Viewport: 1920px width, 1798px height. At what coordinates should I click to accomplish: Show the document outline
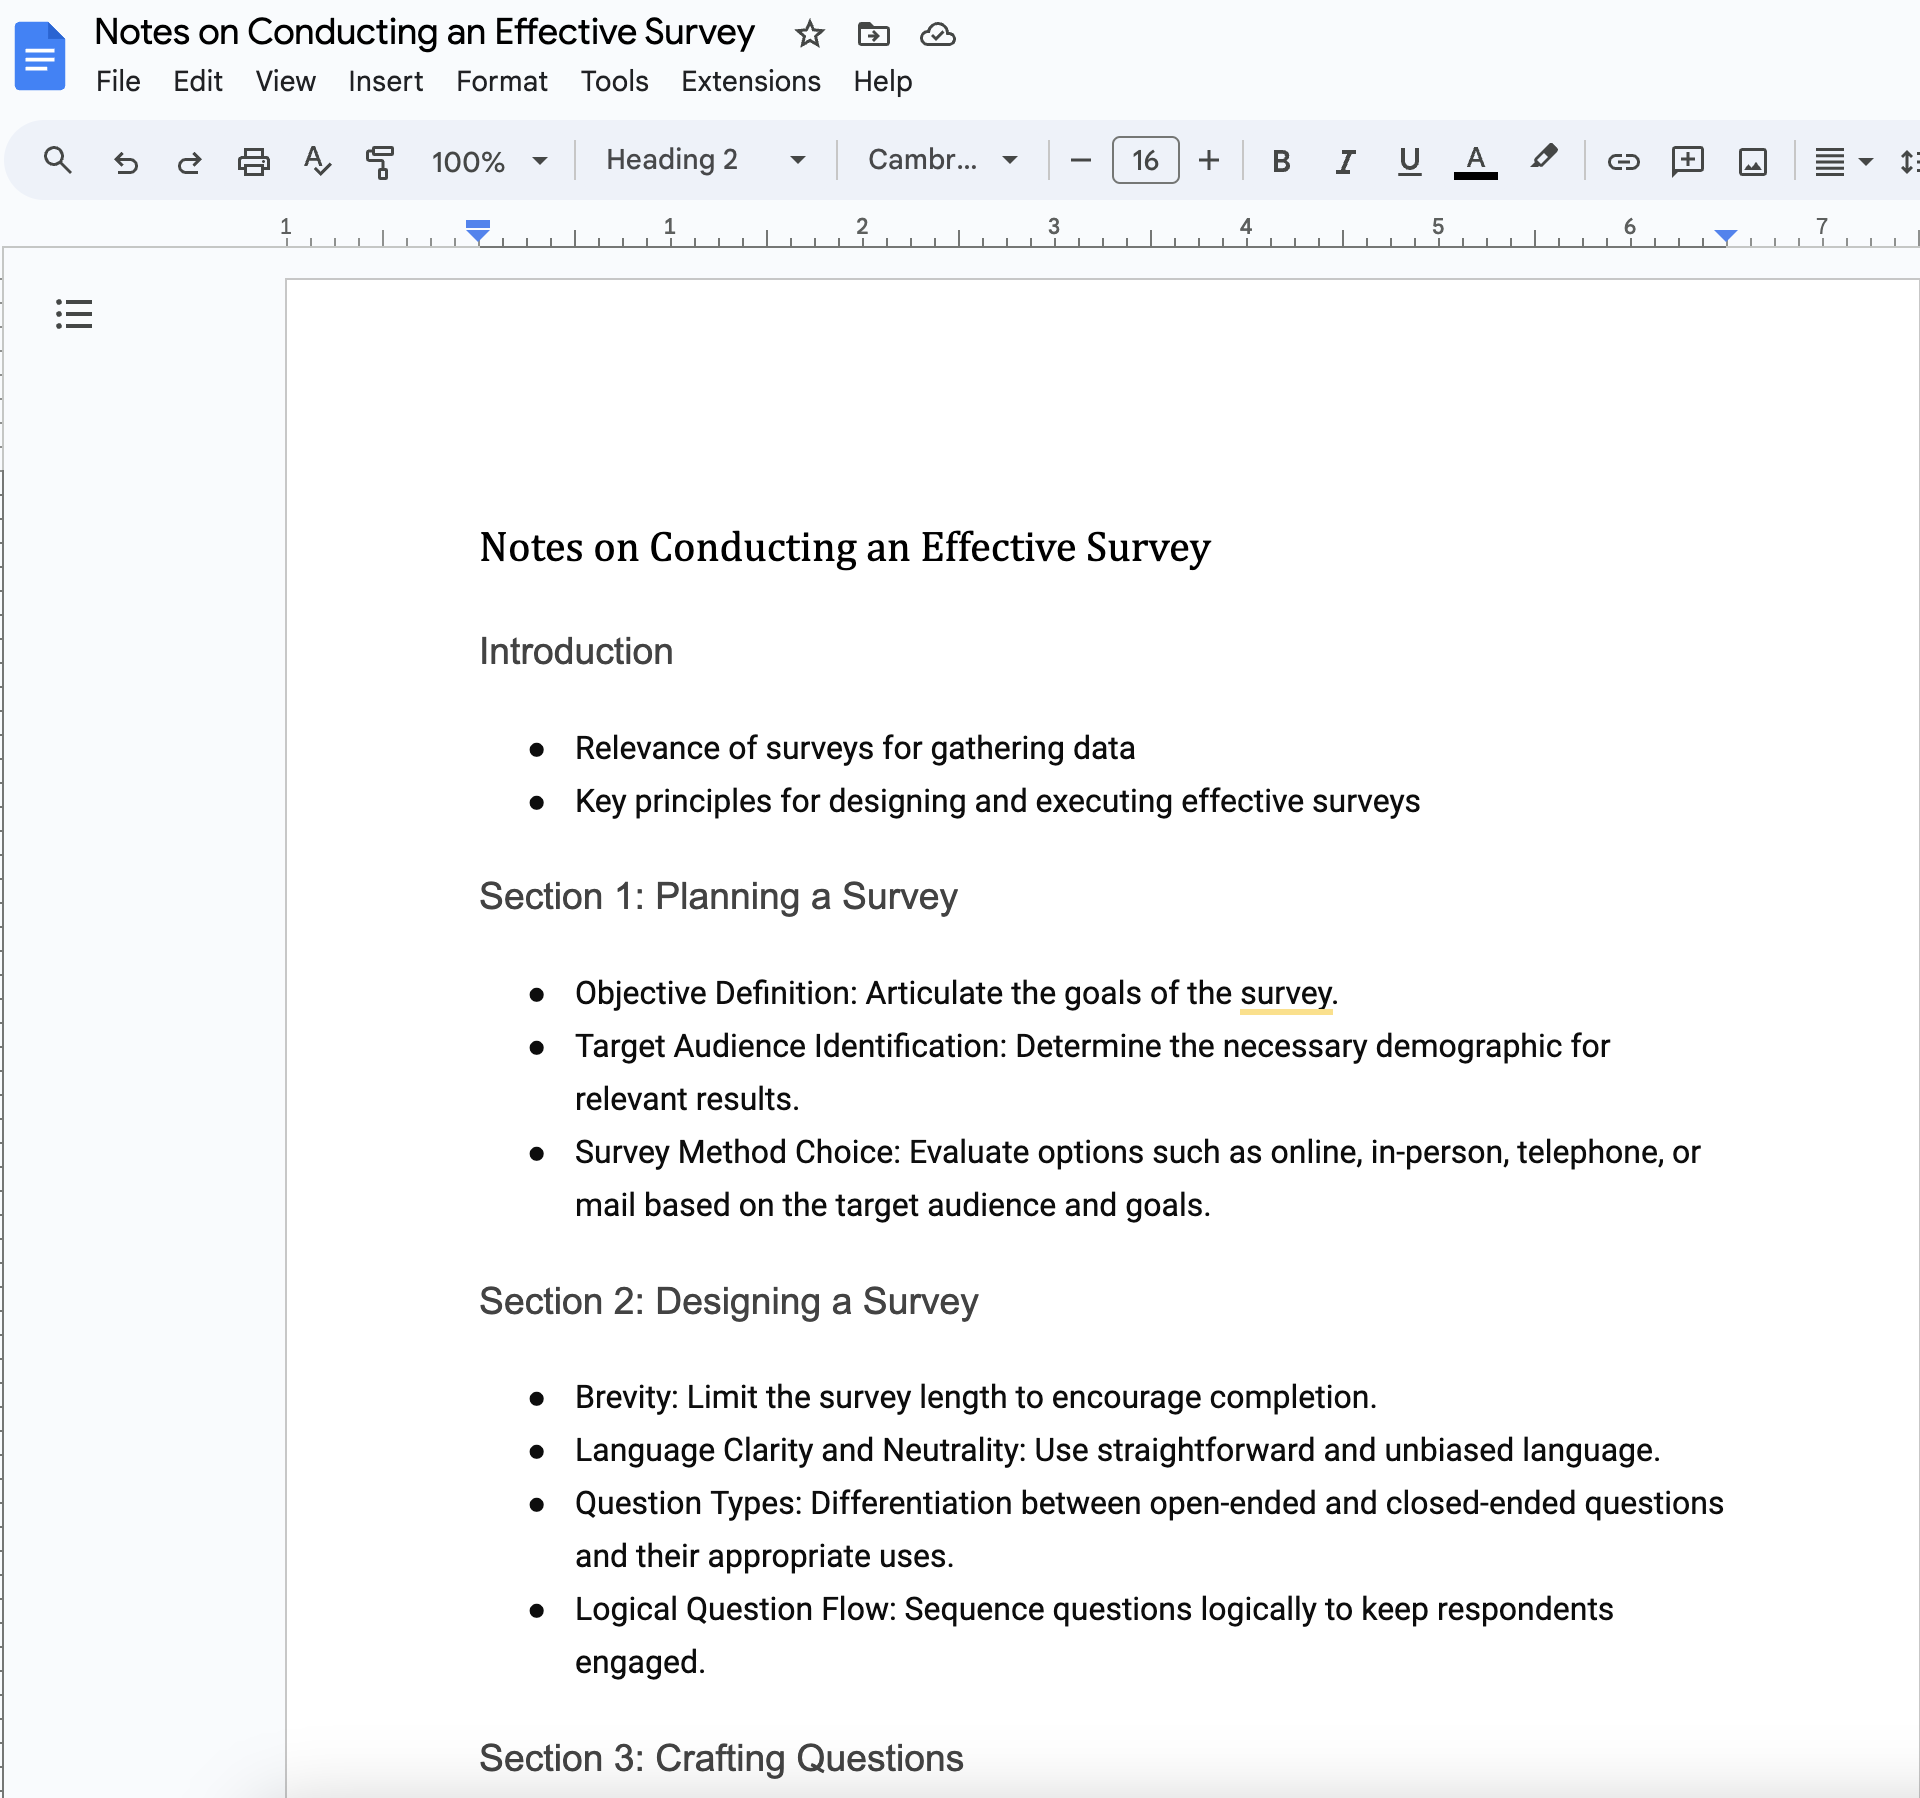pyautogui.click(x=74, y=314)
